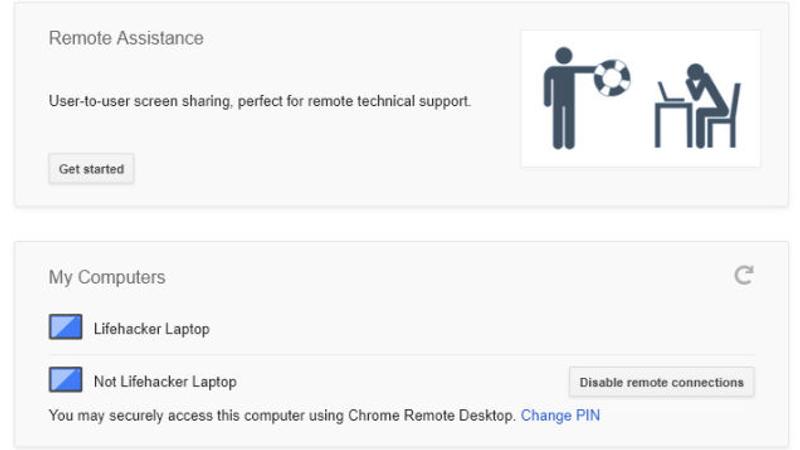Image resolution: width=800 pixels, height=450 pixels.
Task: Start Remote Assistance with Get started
Action: [x=91, y=169]
